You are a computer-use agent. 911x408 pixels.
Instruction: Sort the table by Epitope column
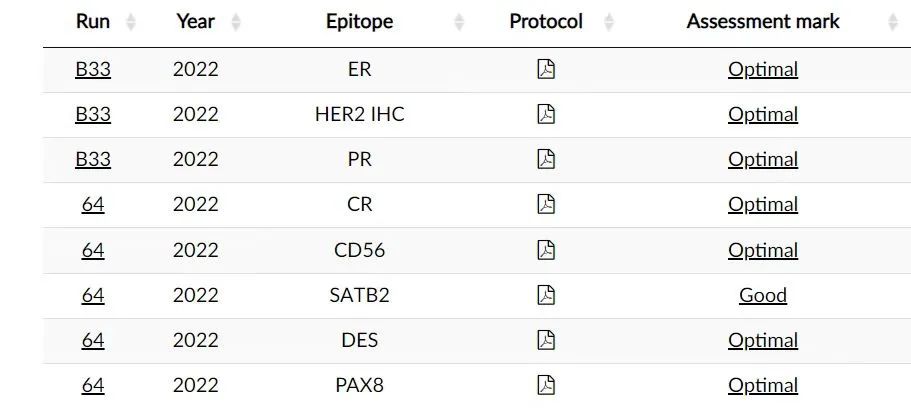(x=359, y=21)
